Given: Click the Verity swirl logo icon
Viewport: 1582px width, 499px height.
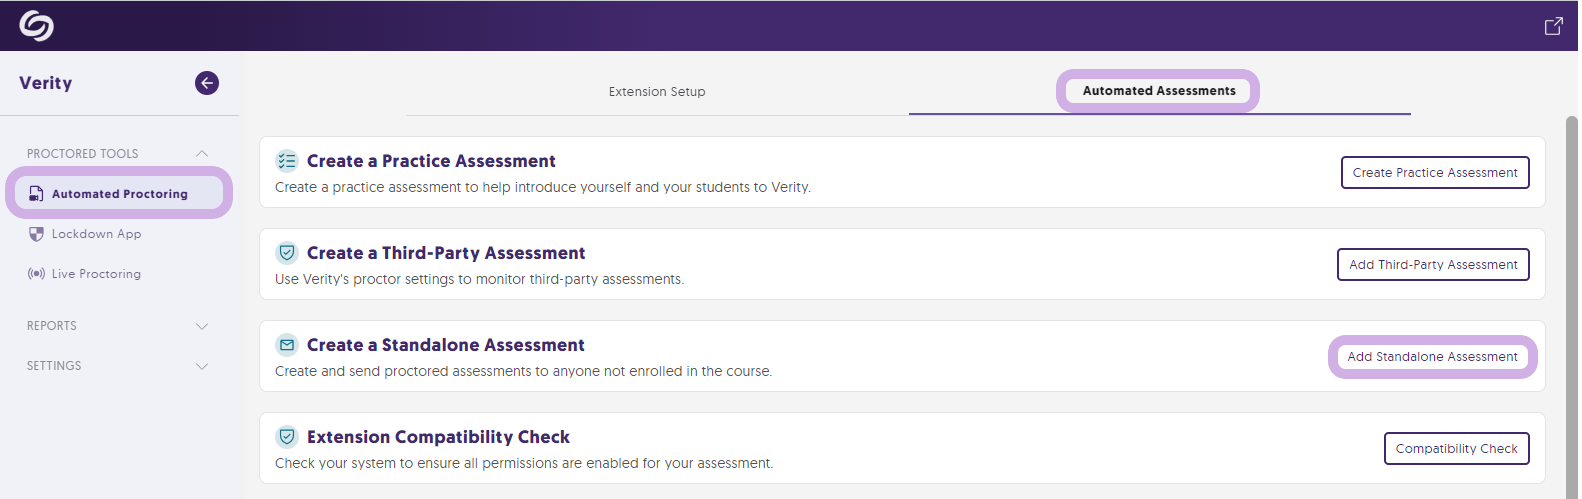Looking at the screenshot, I should pos(36,26).
